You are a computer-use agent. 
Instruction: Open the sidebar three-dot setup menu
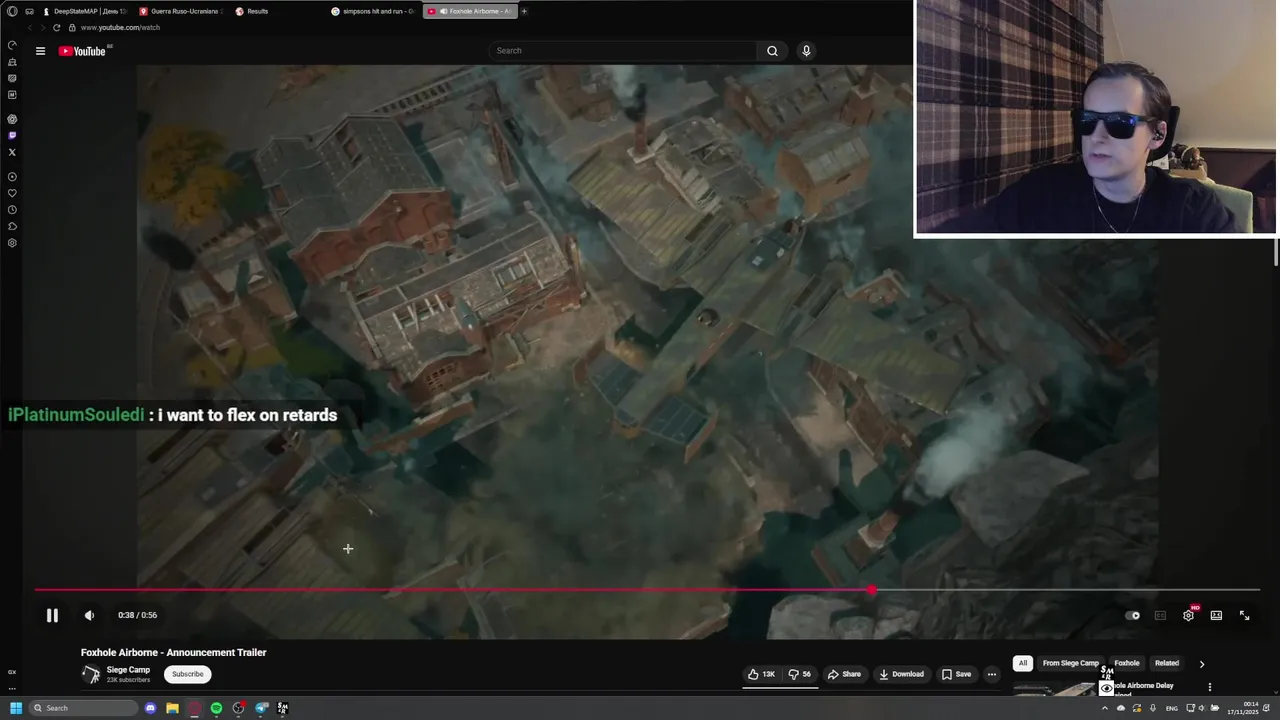(x=12, y=688)
